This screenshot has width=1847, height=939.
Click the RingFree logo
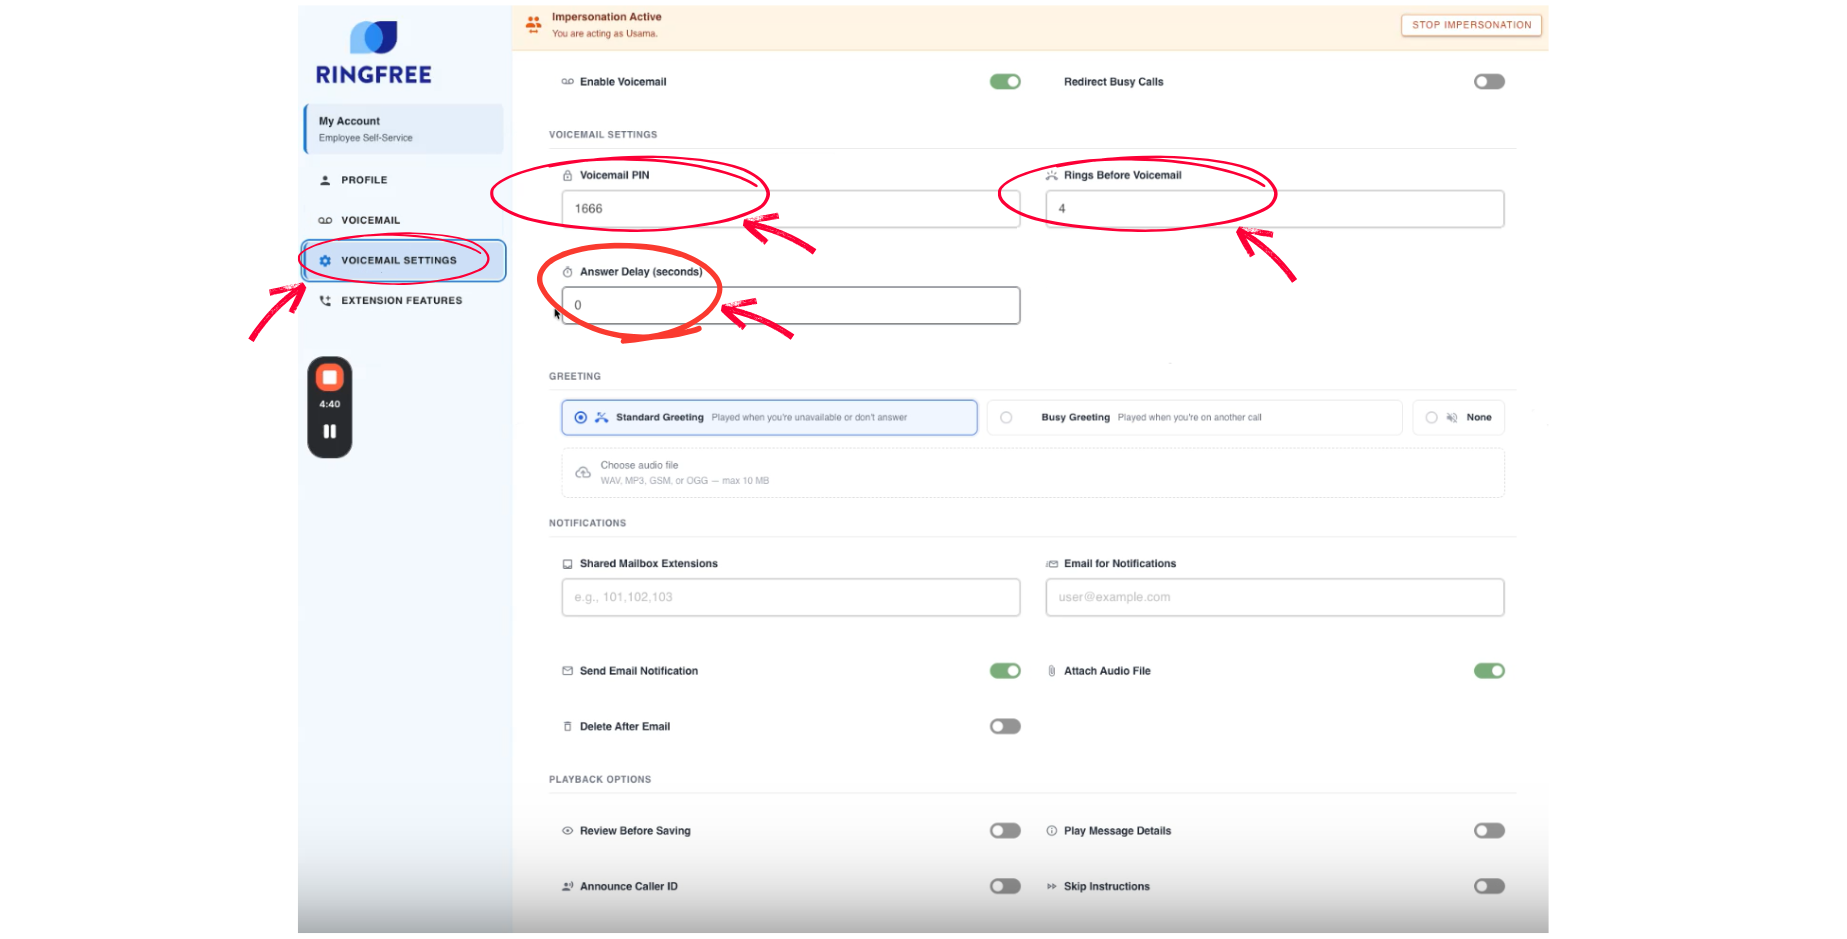pos(373,54)
